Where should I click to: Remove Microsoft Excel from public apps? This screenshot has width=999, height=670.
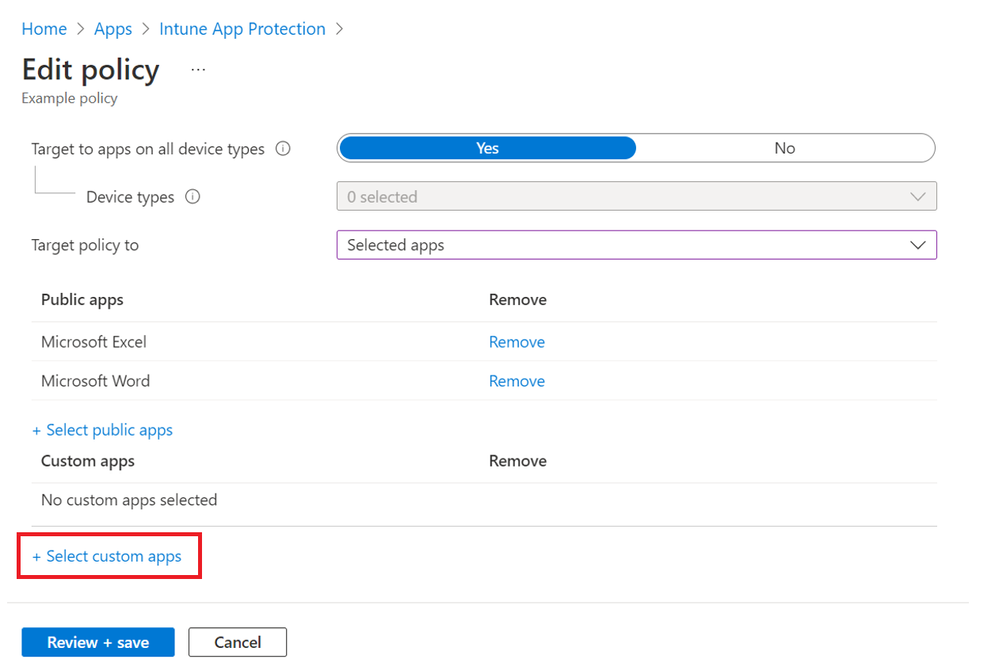tap(517, 342)
